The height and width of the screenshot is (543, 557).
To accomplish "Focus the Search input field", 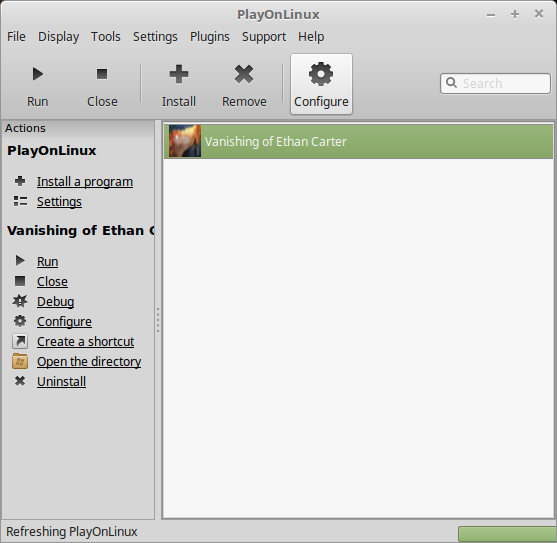I will click(495, 83).
